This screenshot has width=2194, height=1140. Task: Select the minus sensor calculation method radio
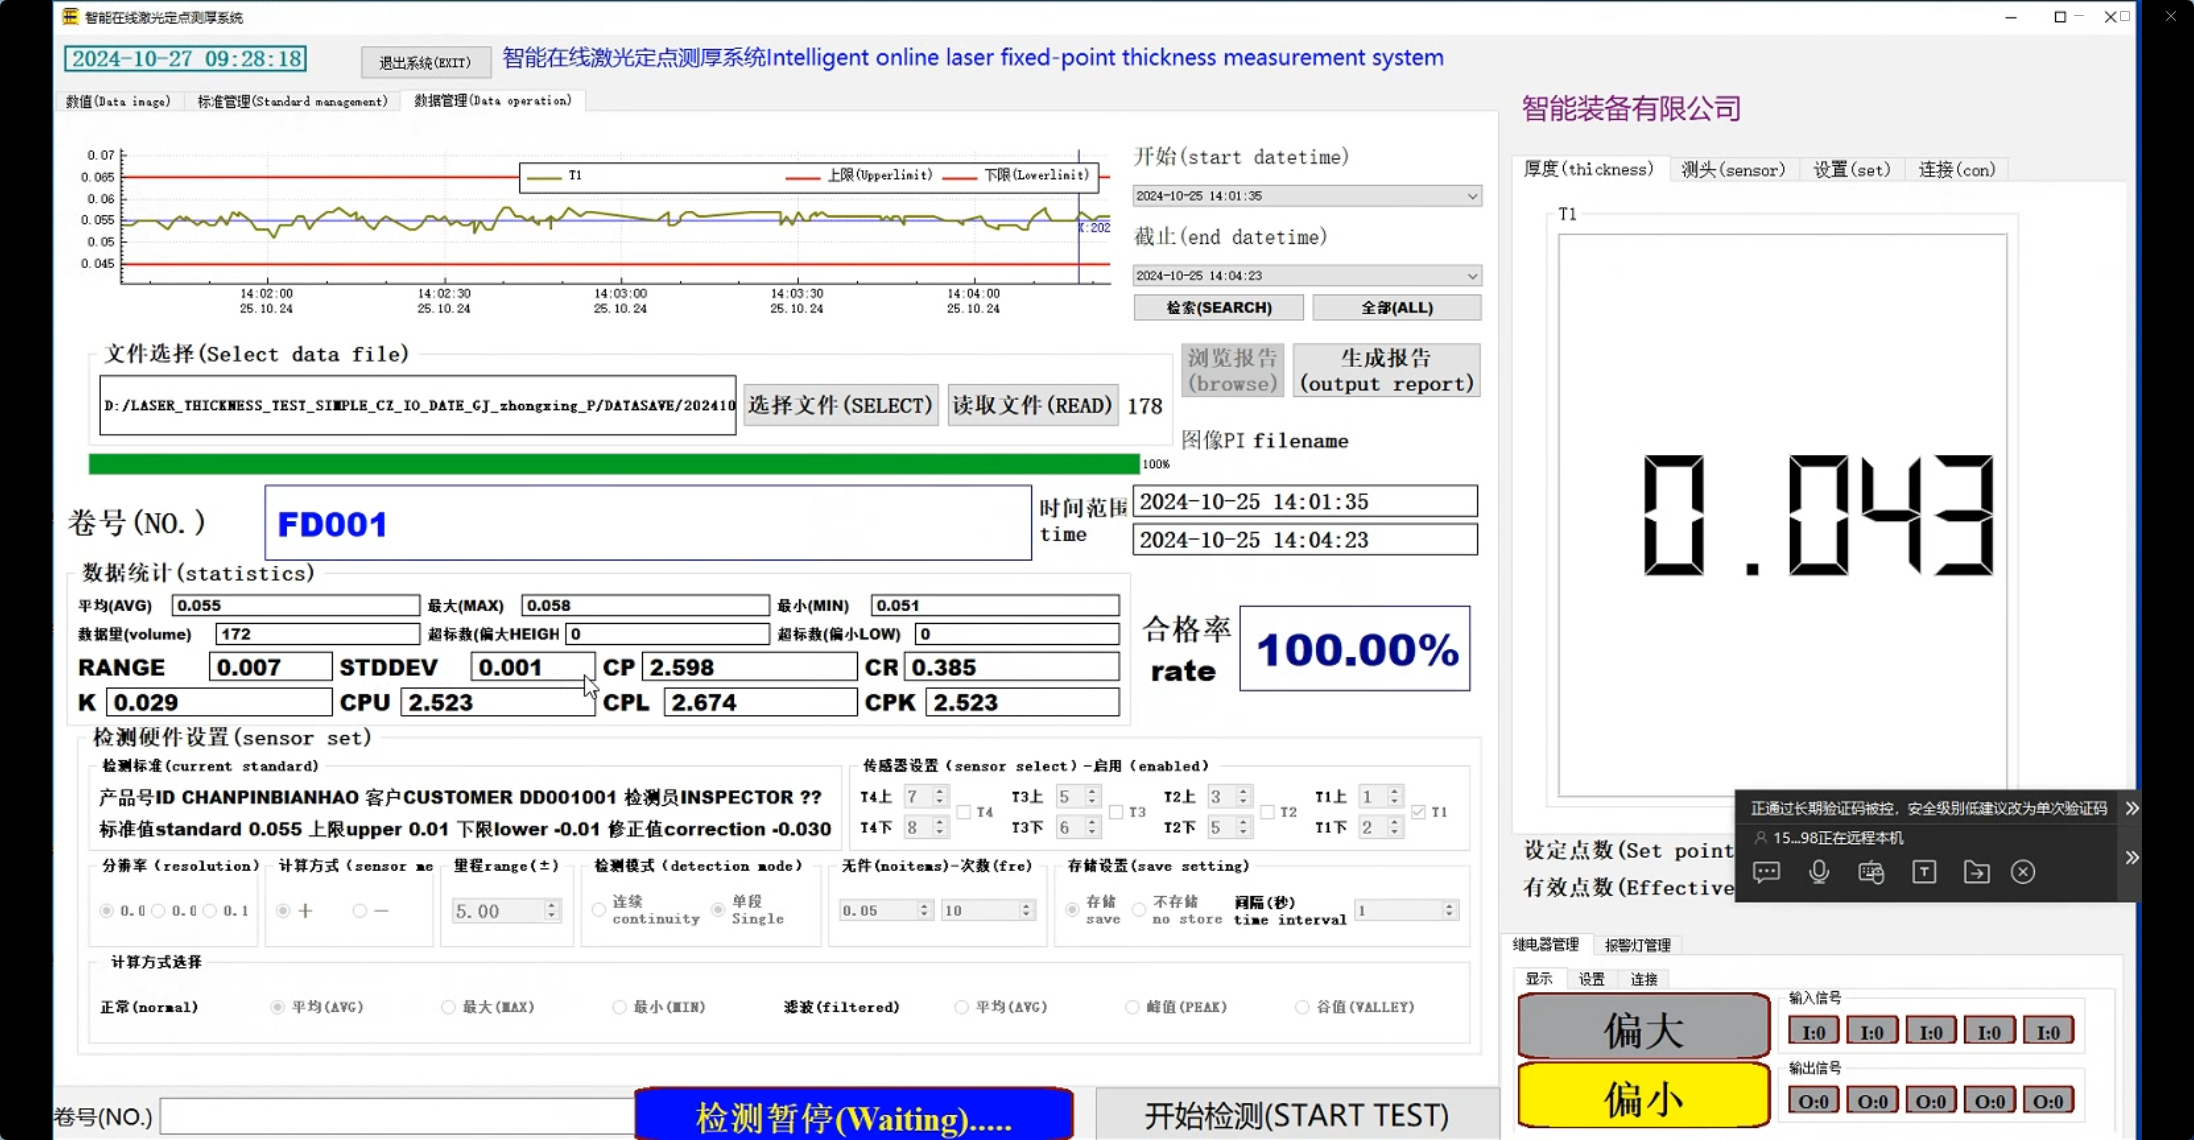point(359,911)
